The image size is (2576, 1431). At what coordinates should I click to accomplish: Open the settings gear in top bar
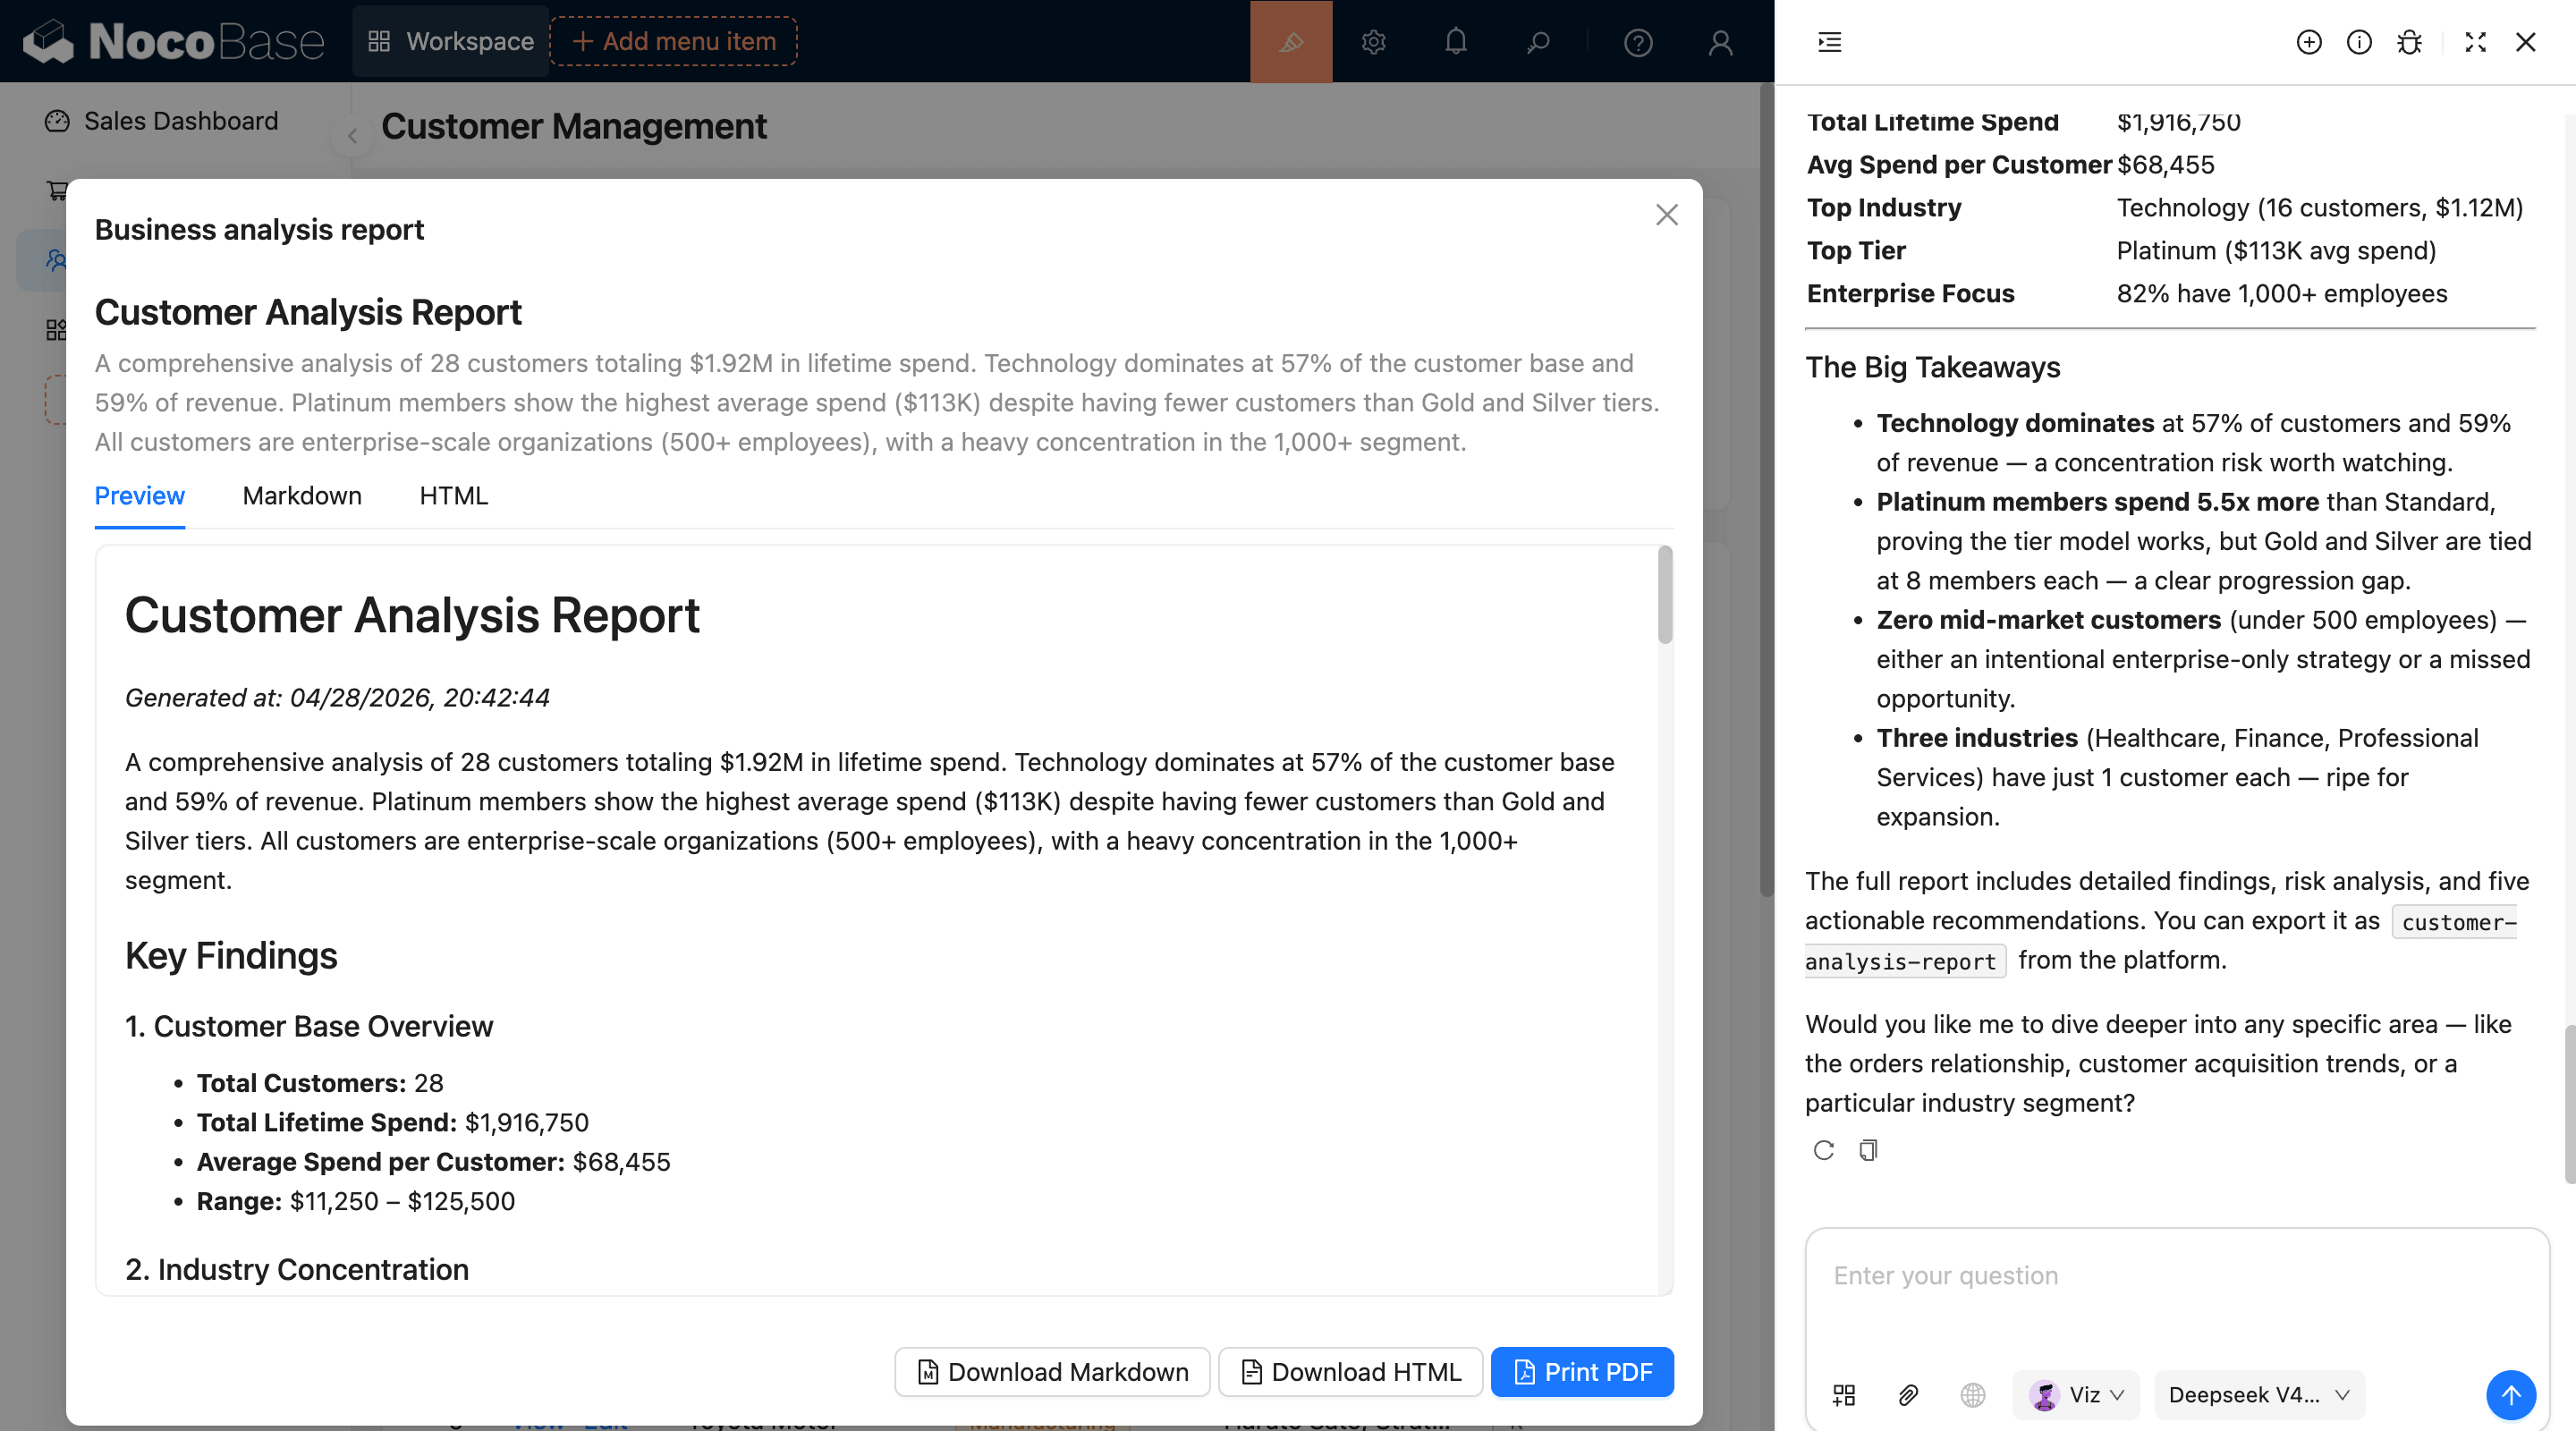pos(1373,42)
